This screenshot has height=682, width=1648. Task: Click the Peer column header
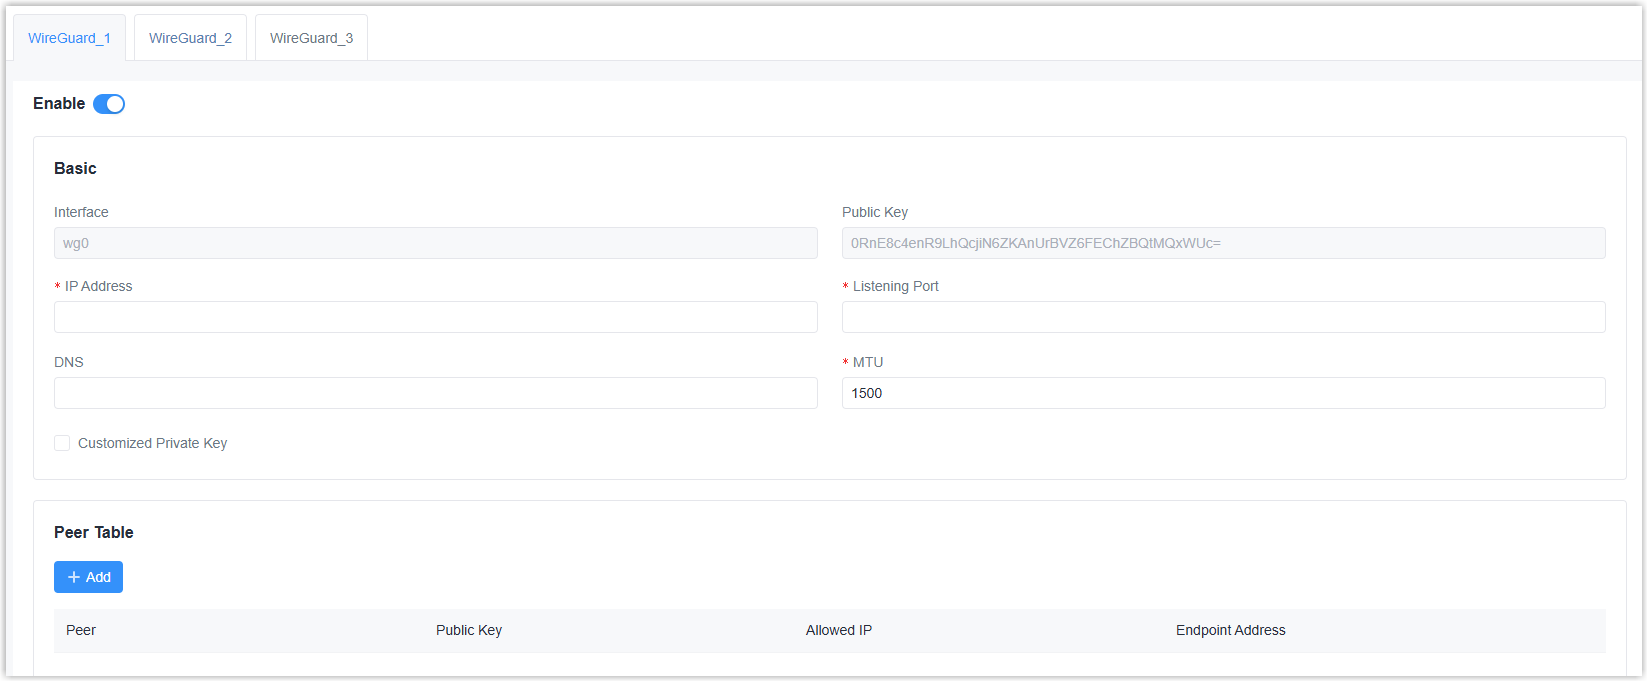(x=81, y=630)
